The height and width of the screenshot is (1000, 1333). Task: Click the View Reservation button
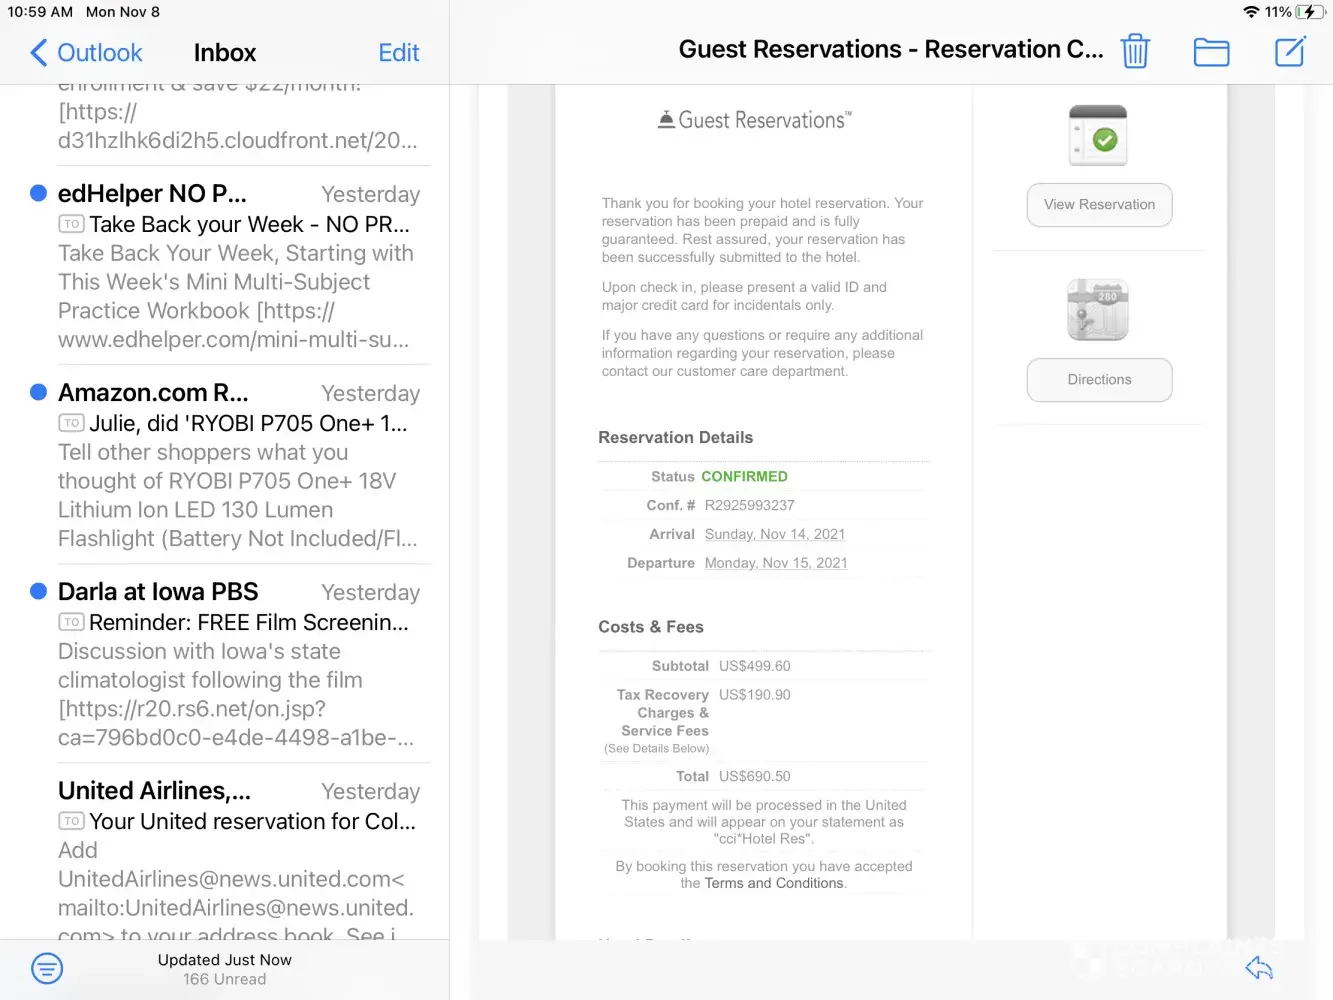1099,205
